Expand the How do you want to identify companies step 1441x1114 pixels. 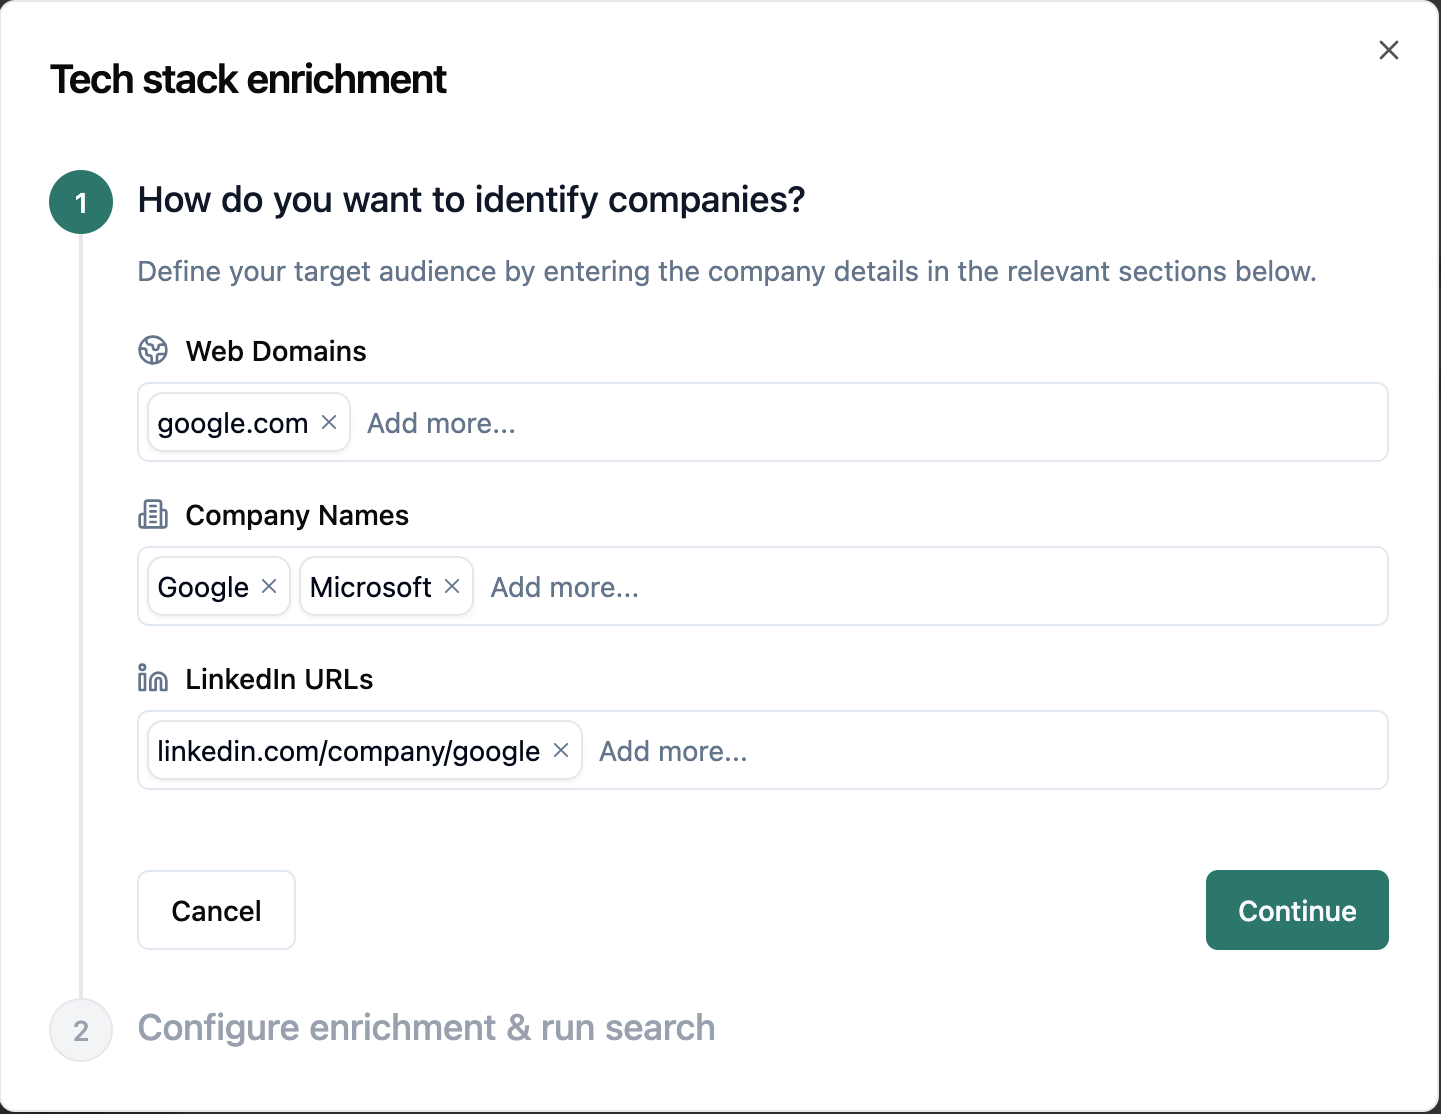pyautogui.click(x=471, y=200)
